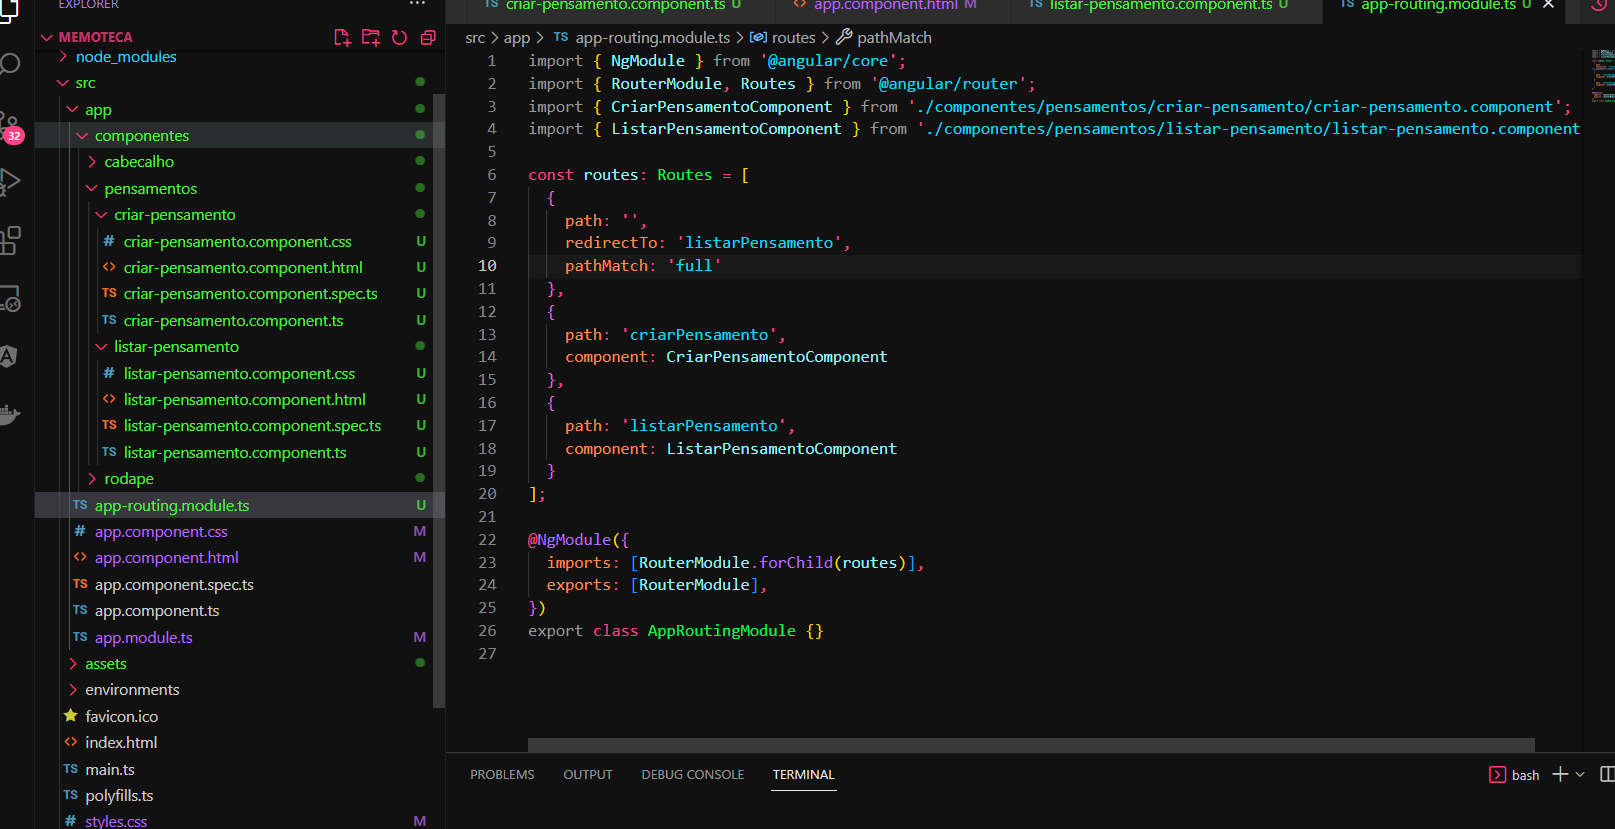Image resolution: width=1615 pixels, height=829 pixels.
Task: Open app.component.spec.ts file
Action: click(174, 585)
